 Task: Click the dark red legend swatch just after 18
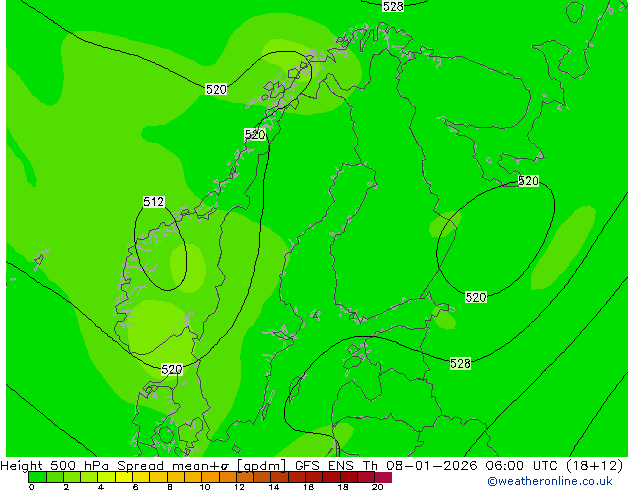349,477
